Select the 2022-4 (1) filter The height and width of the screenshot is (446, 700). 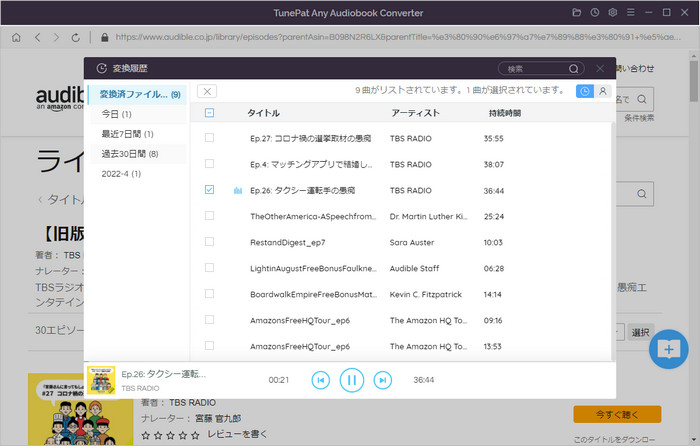(x=138, y=174)
